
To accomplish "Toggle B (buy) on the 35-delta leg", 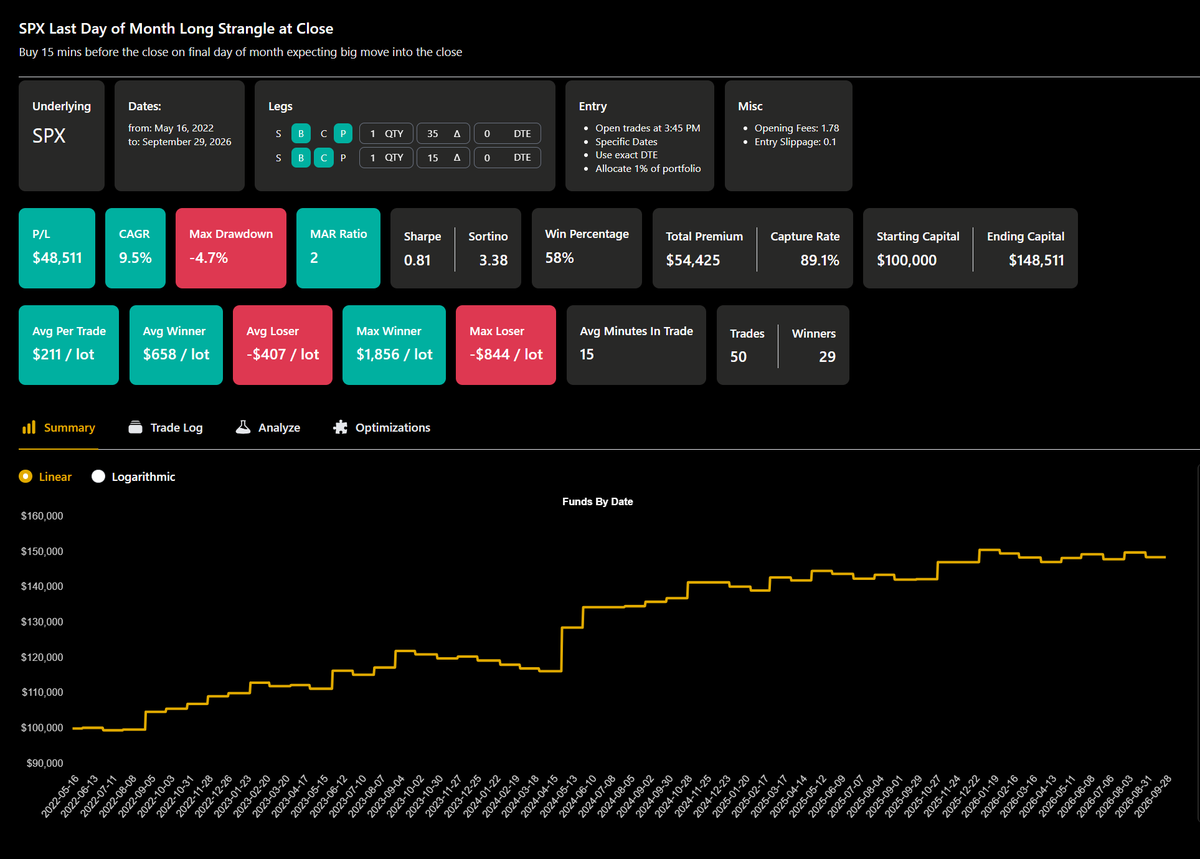I will [301, 133].
